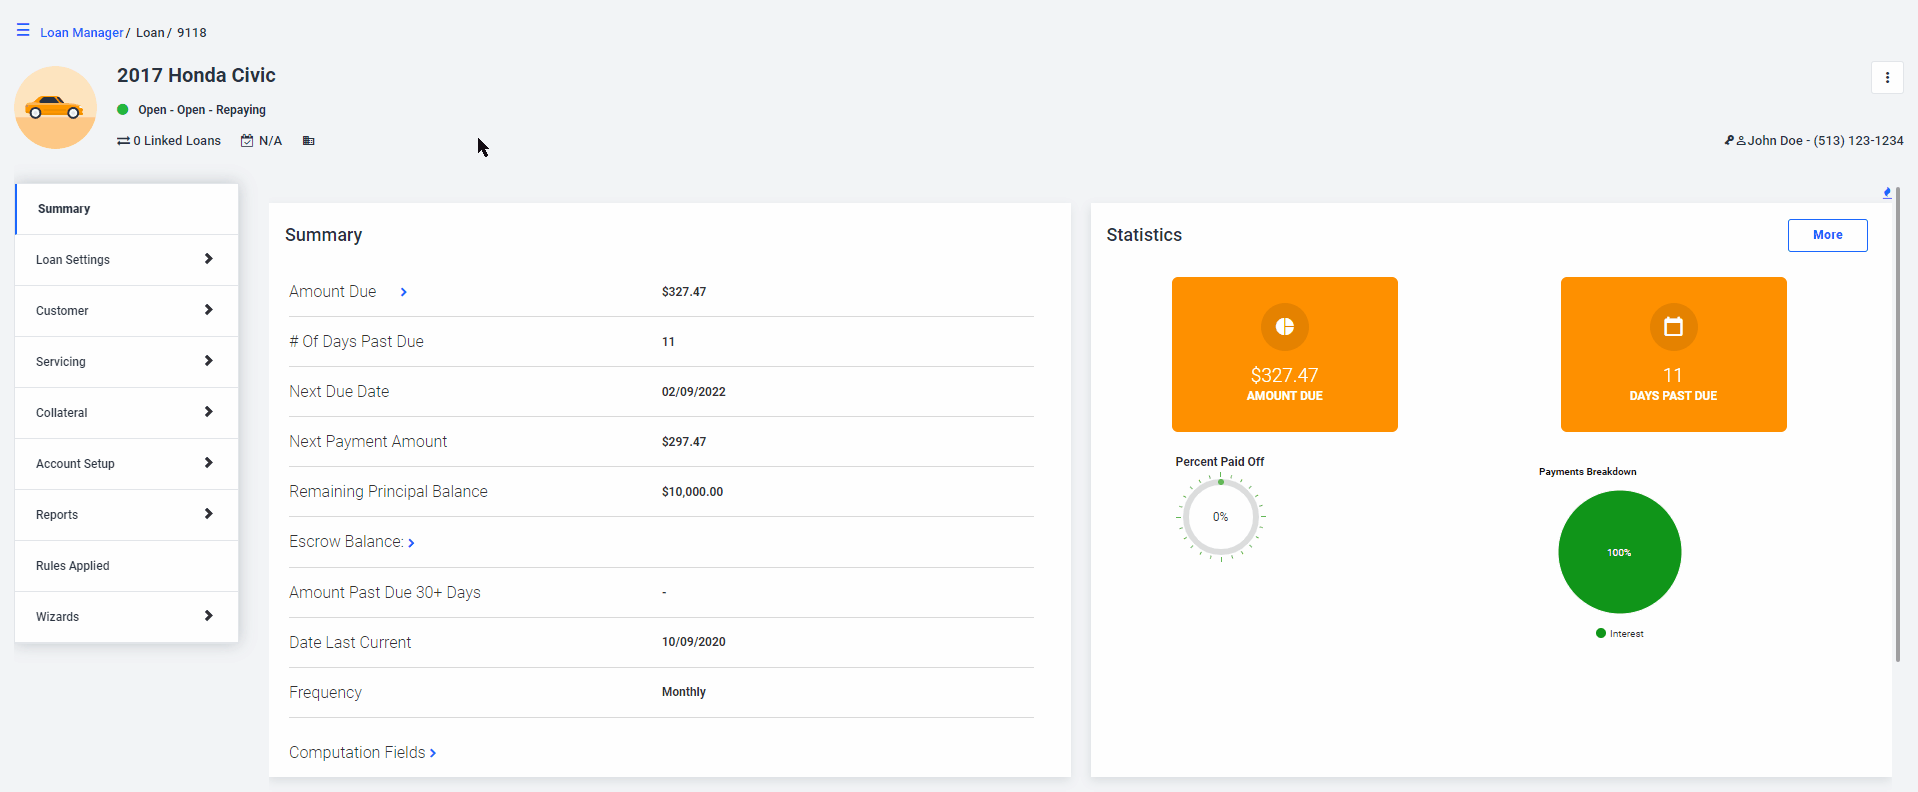Toggle the Interest legend dot
Image resolution: width=1918 pixels, height=792 pixels.
tap(1601, 633)
